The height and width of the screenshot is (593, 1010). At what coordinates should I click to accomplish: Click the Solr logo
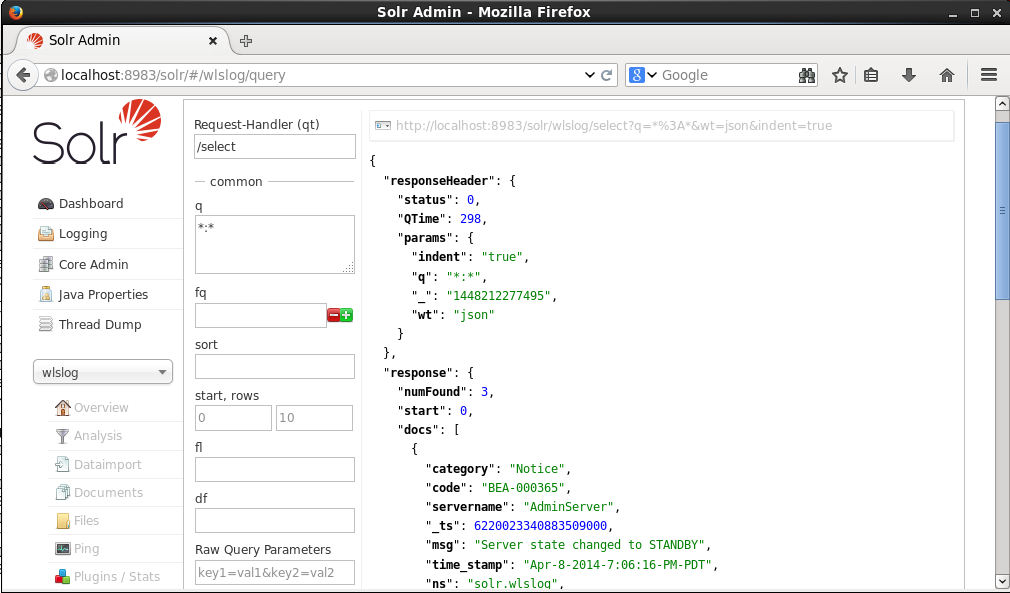pyautogui.click(x=97, y=133)
